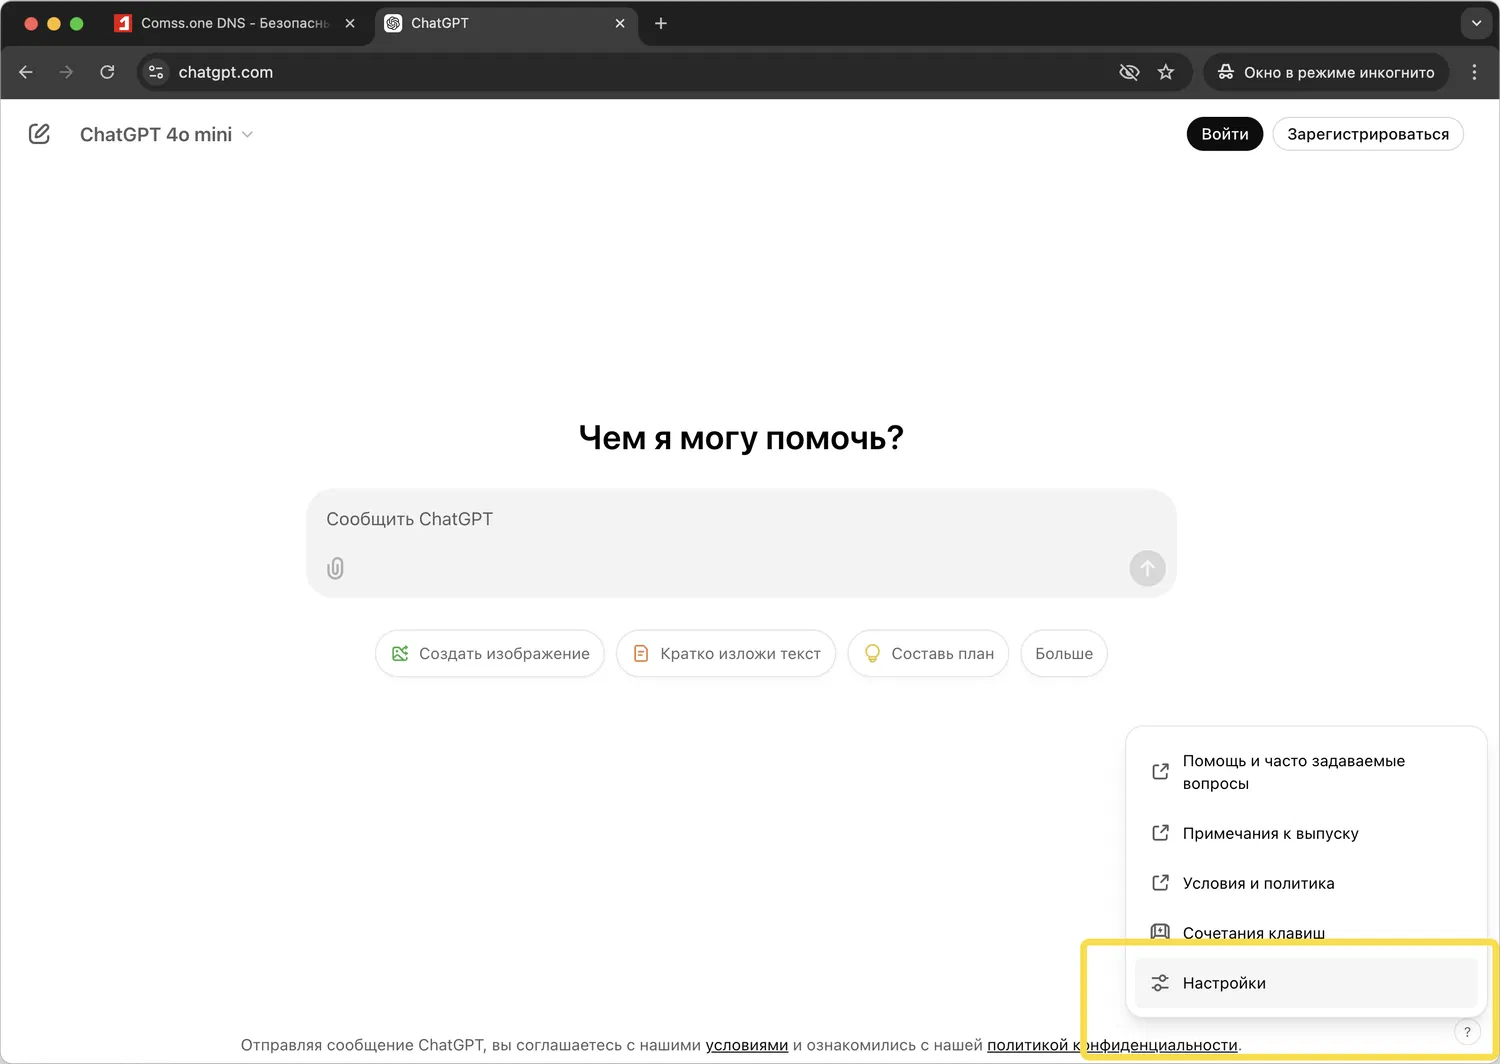Image resolution: width=1500 pixels, height=1064 pixels.
Task: Open the help question-mark button
Action: click(1467, 1032)
